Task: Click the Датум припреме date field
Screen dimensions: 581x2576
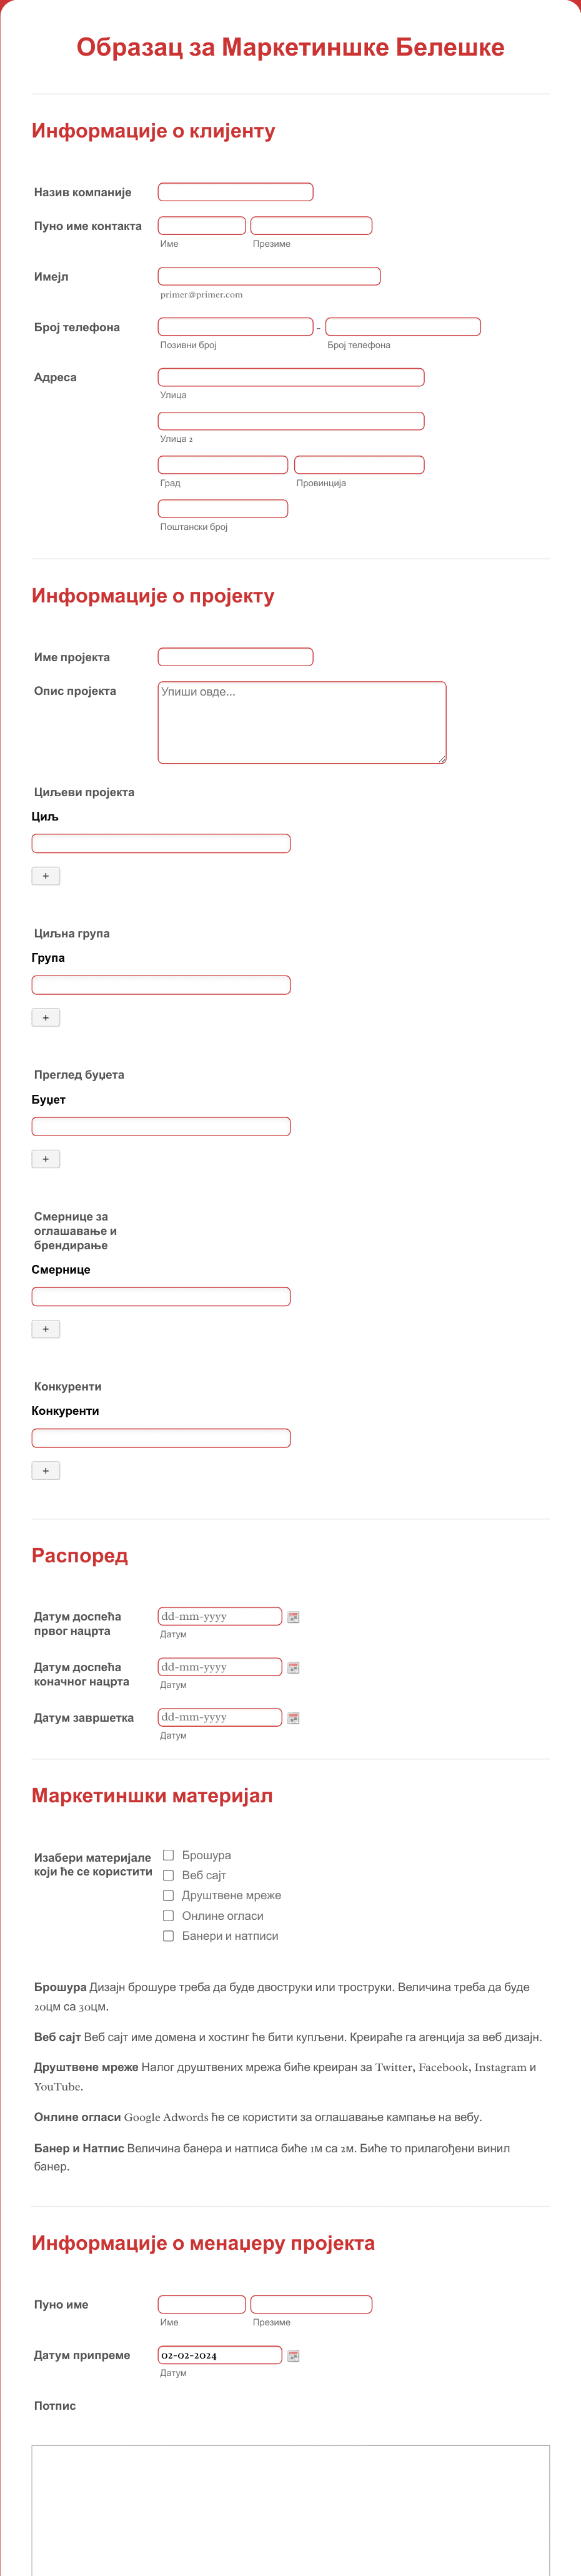Action: tap(220, 2355)
